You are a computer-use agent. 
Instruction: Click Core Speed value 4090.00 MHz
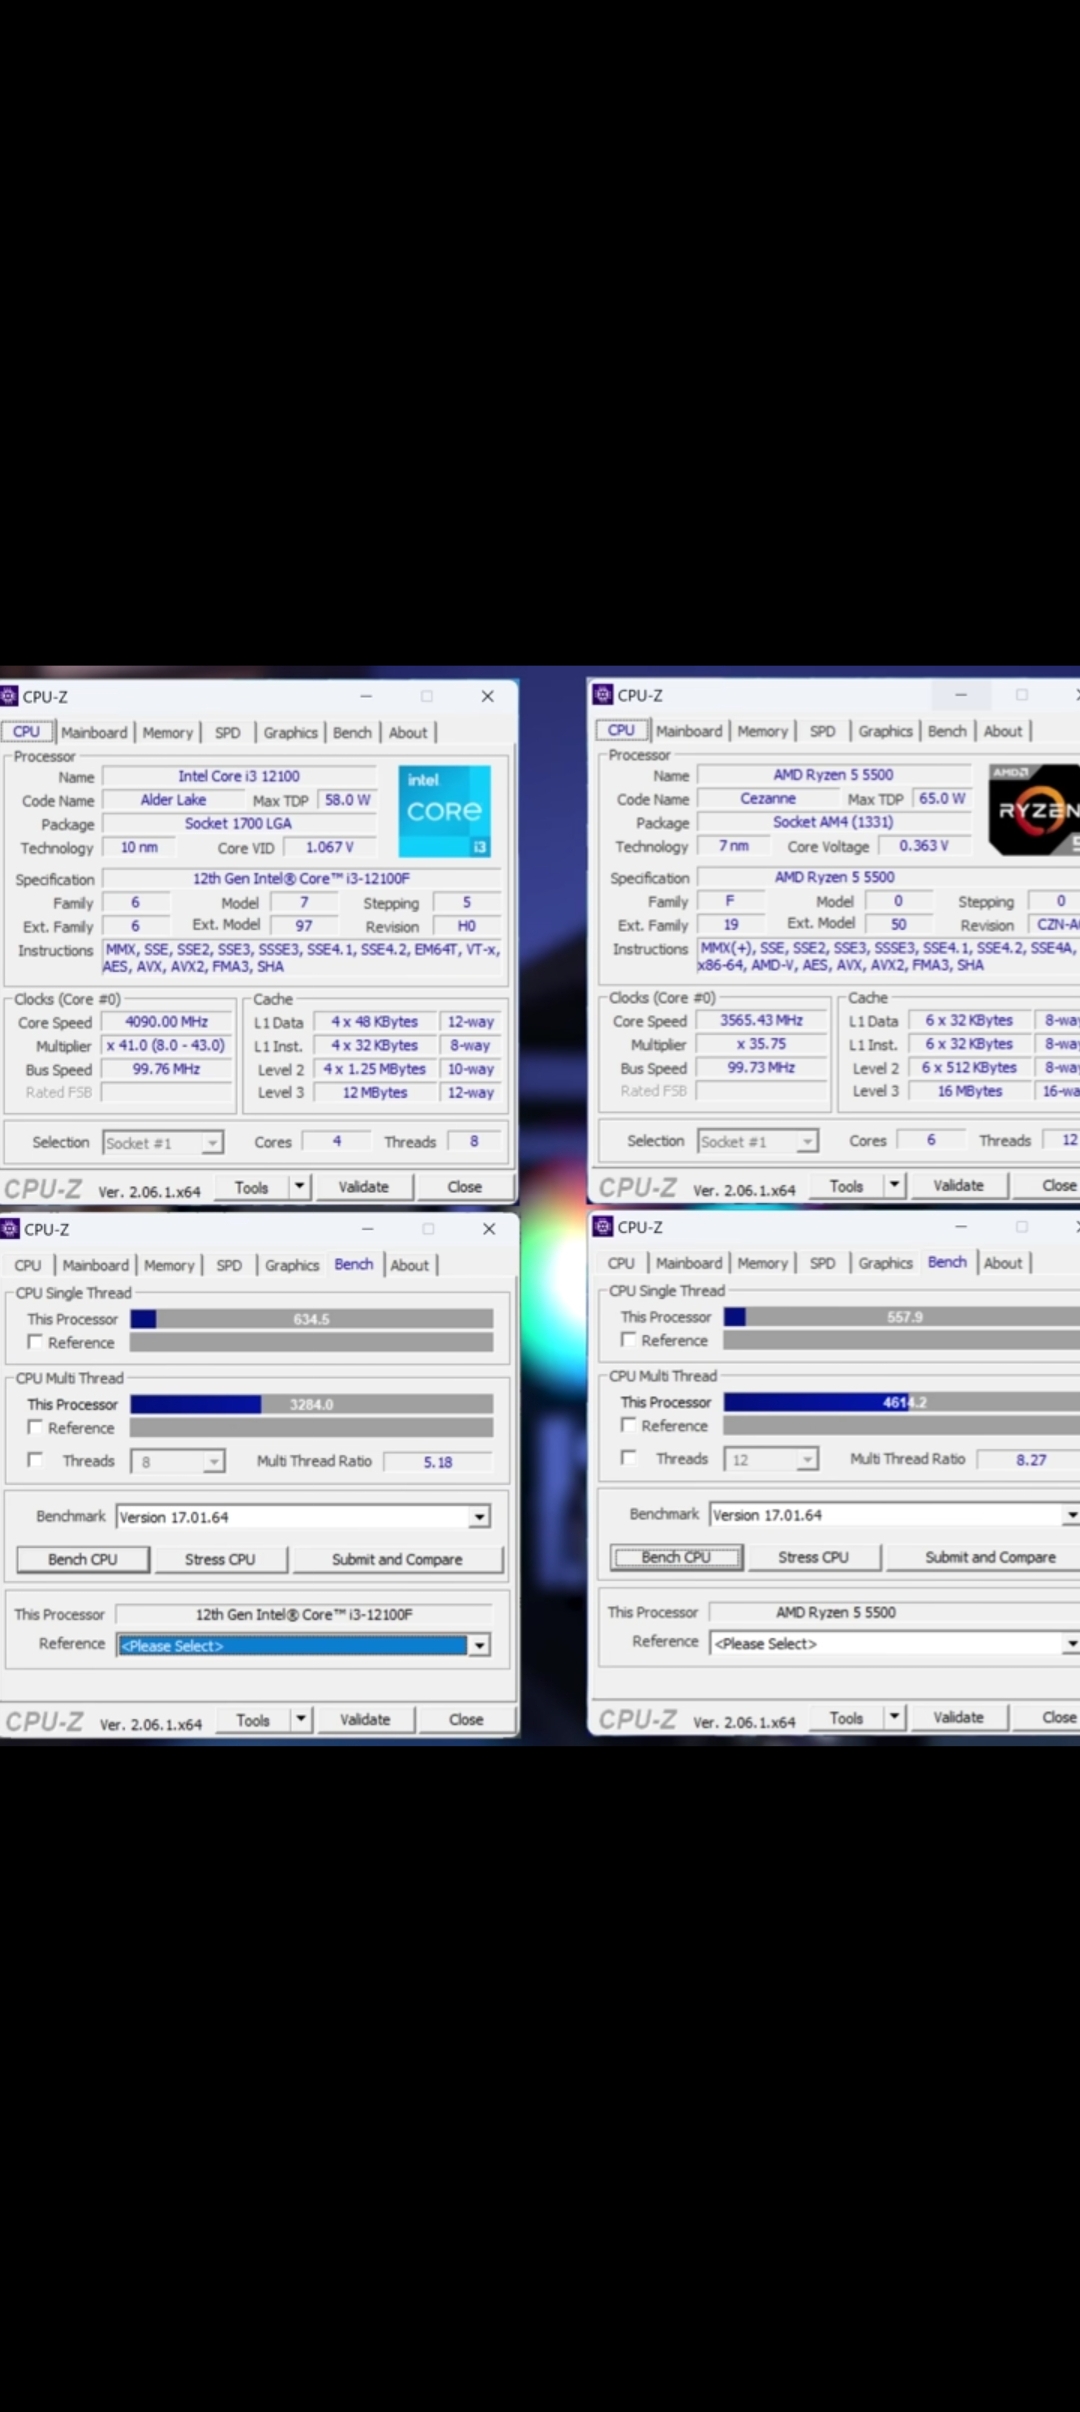click(166, 1022)
